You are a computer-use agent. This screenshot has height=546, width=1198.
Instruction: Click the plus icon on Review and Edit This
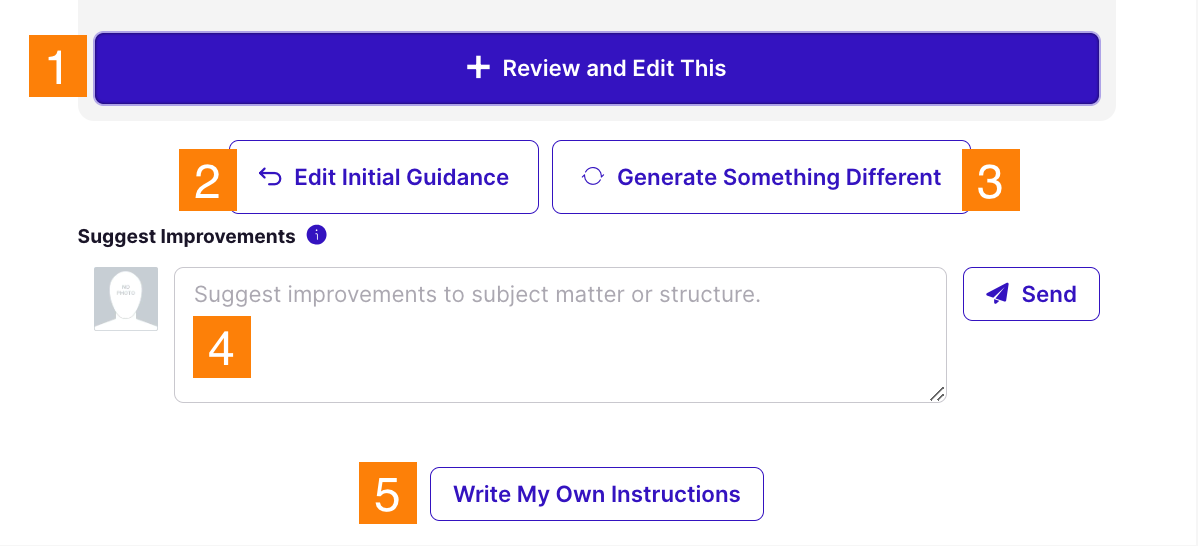coord(478,68)
